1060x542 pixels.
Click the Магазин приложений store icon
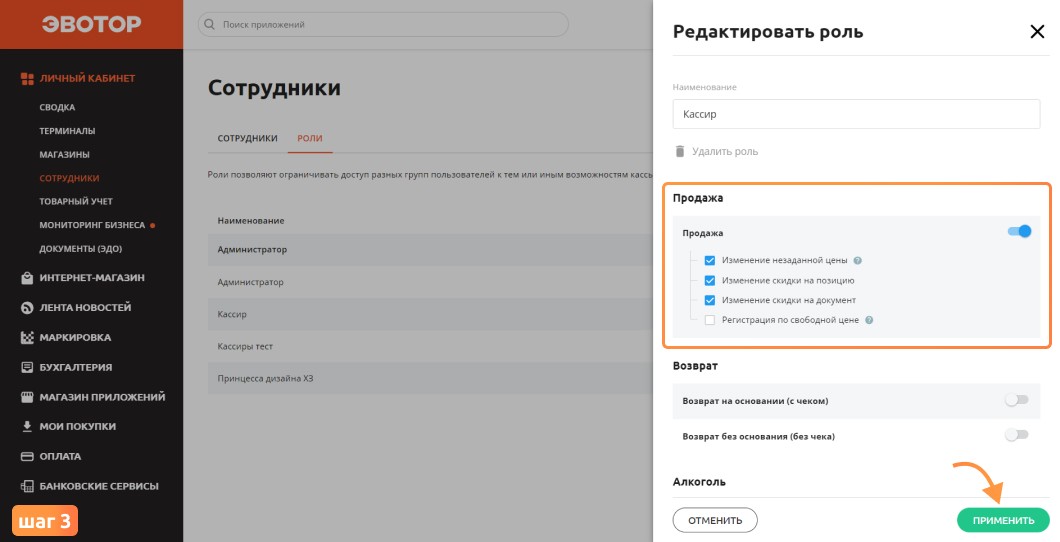tap(27, 397)
